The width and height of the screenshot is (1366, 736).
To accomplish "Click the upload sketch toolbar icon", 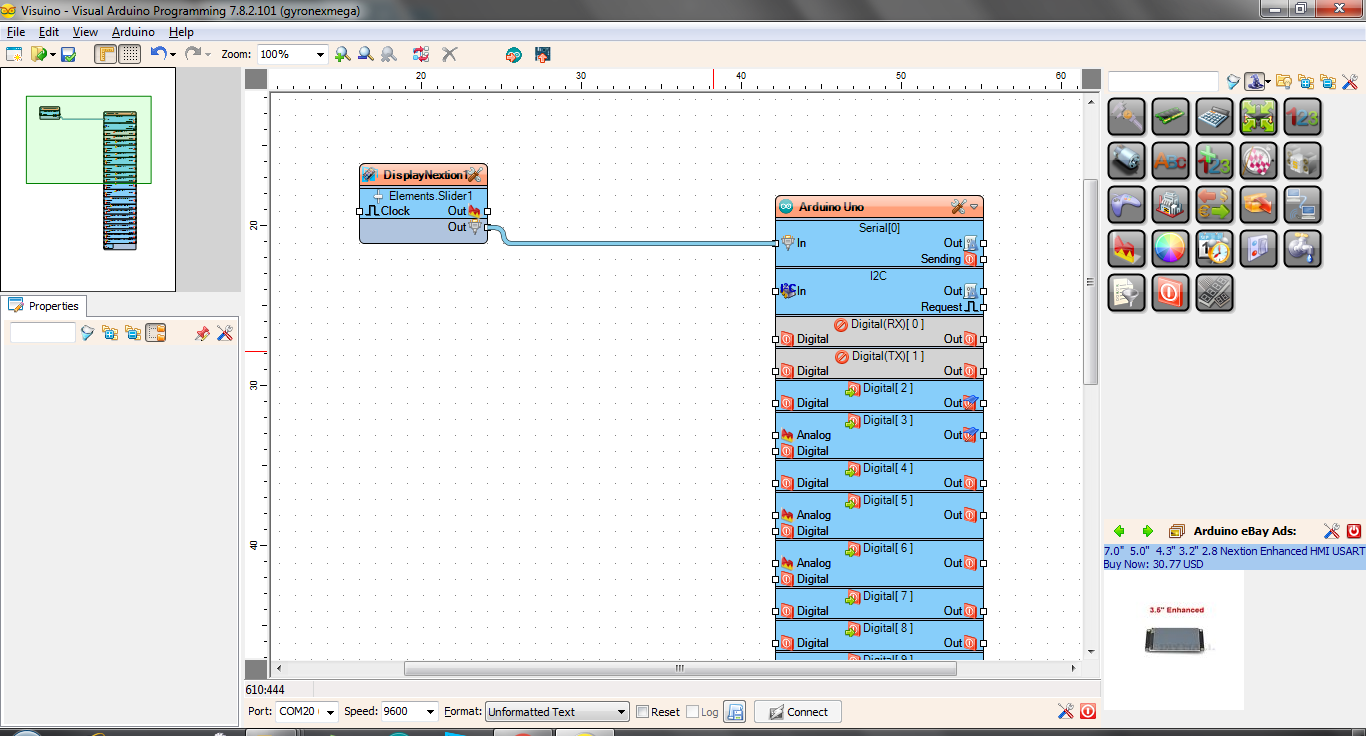I will click(x=541, y=55).
